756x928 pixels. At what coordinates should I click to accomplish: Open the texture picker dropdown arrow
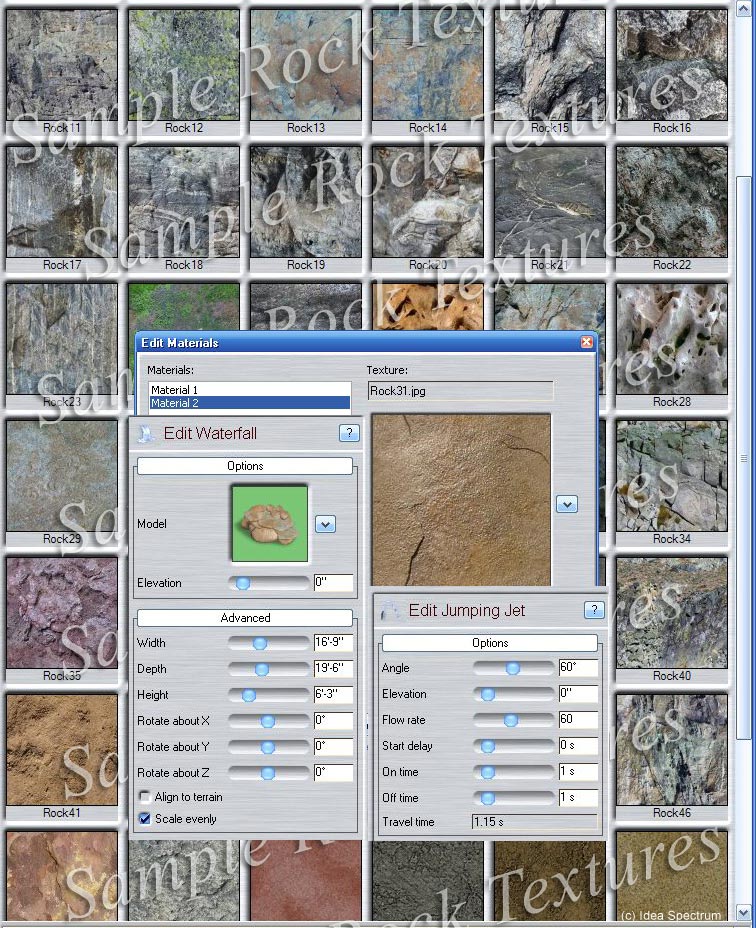point(567,504)
